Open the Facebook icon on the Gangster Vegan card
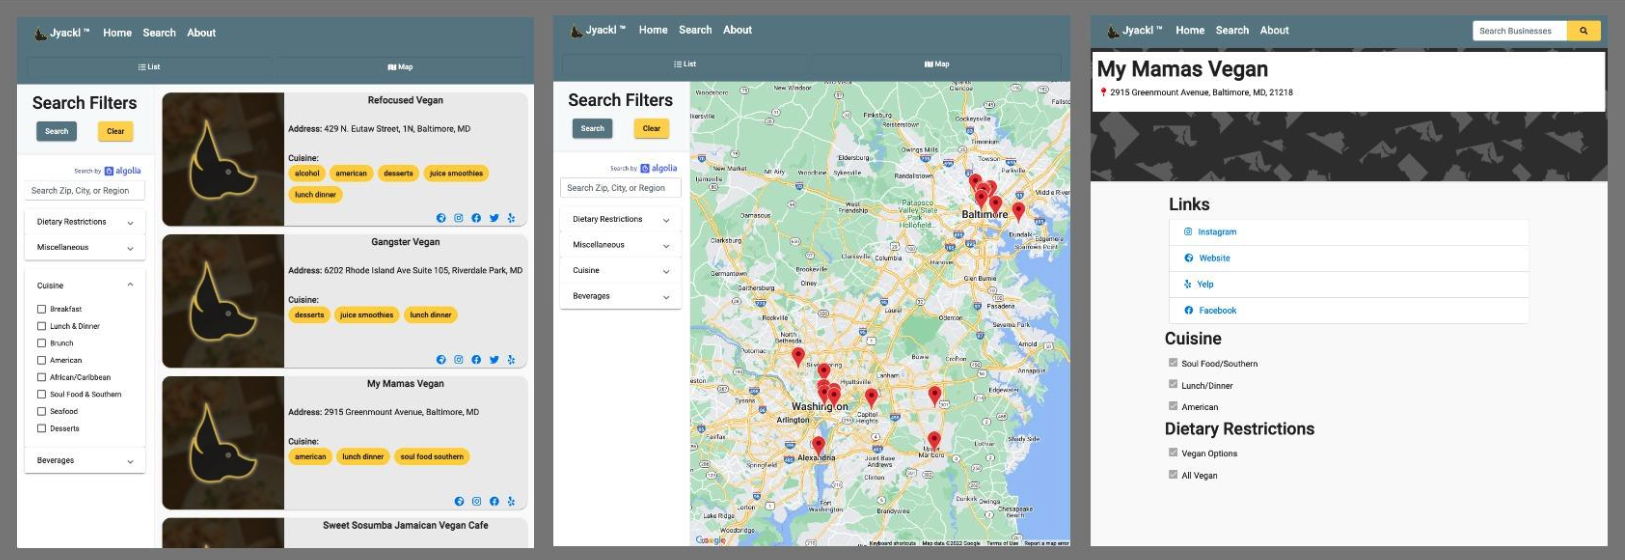Image resolution: width=1625 pixels, height=560 pixels. pos(476,360)
